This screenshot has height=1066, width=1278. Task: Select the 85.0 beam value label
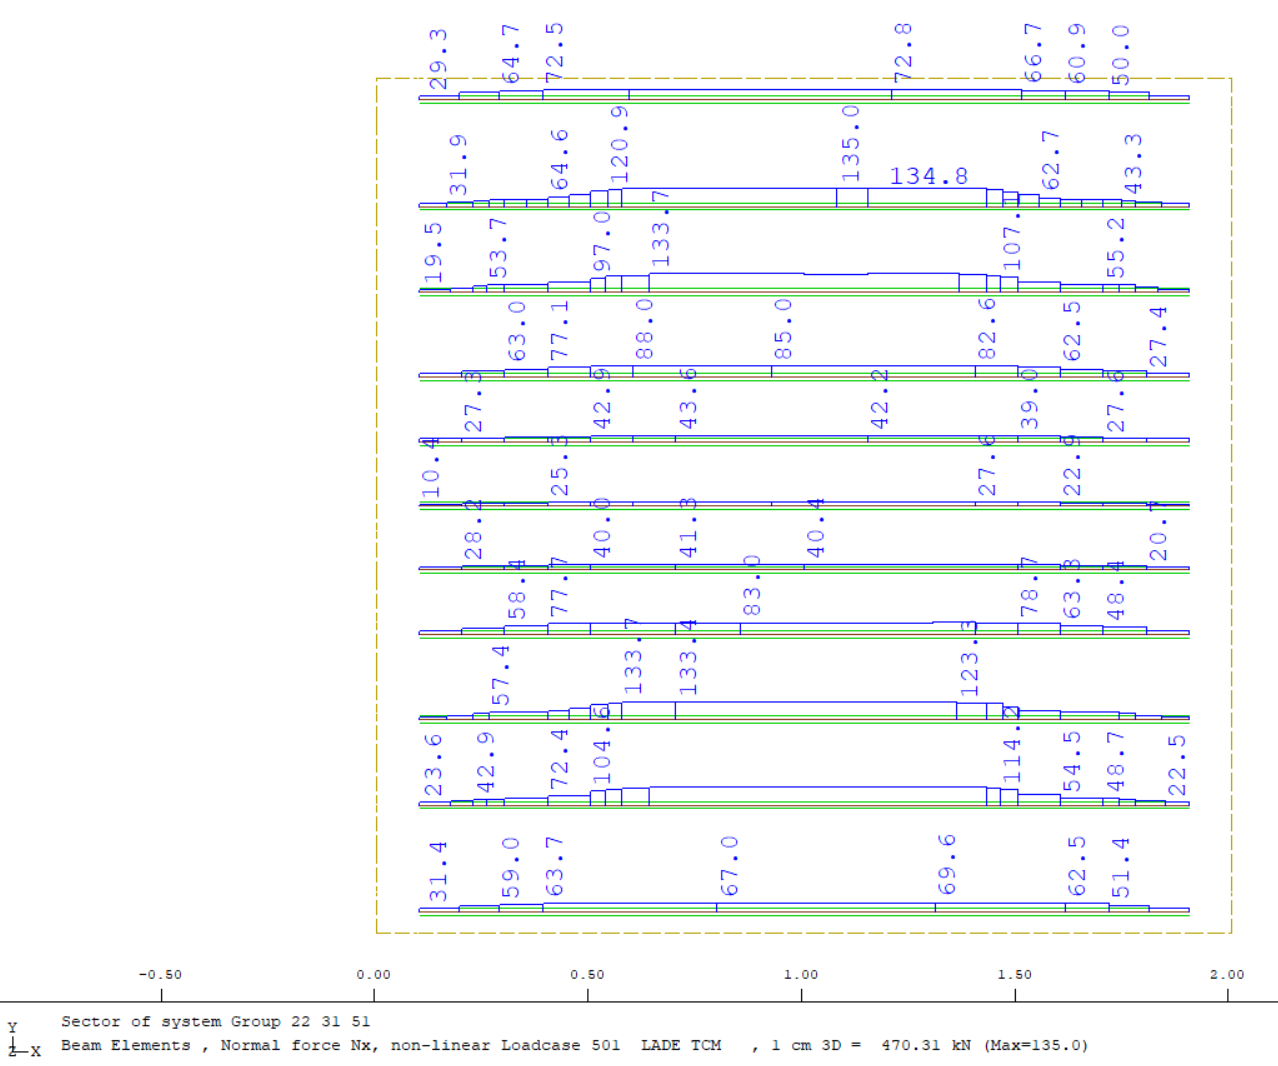point(783,329)
